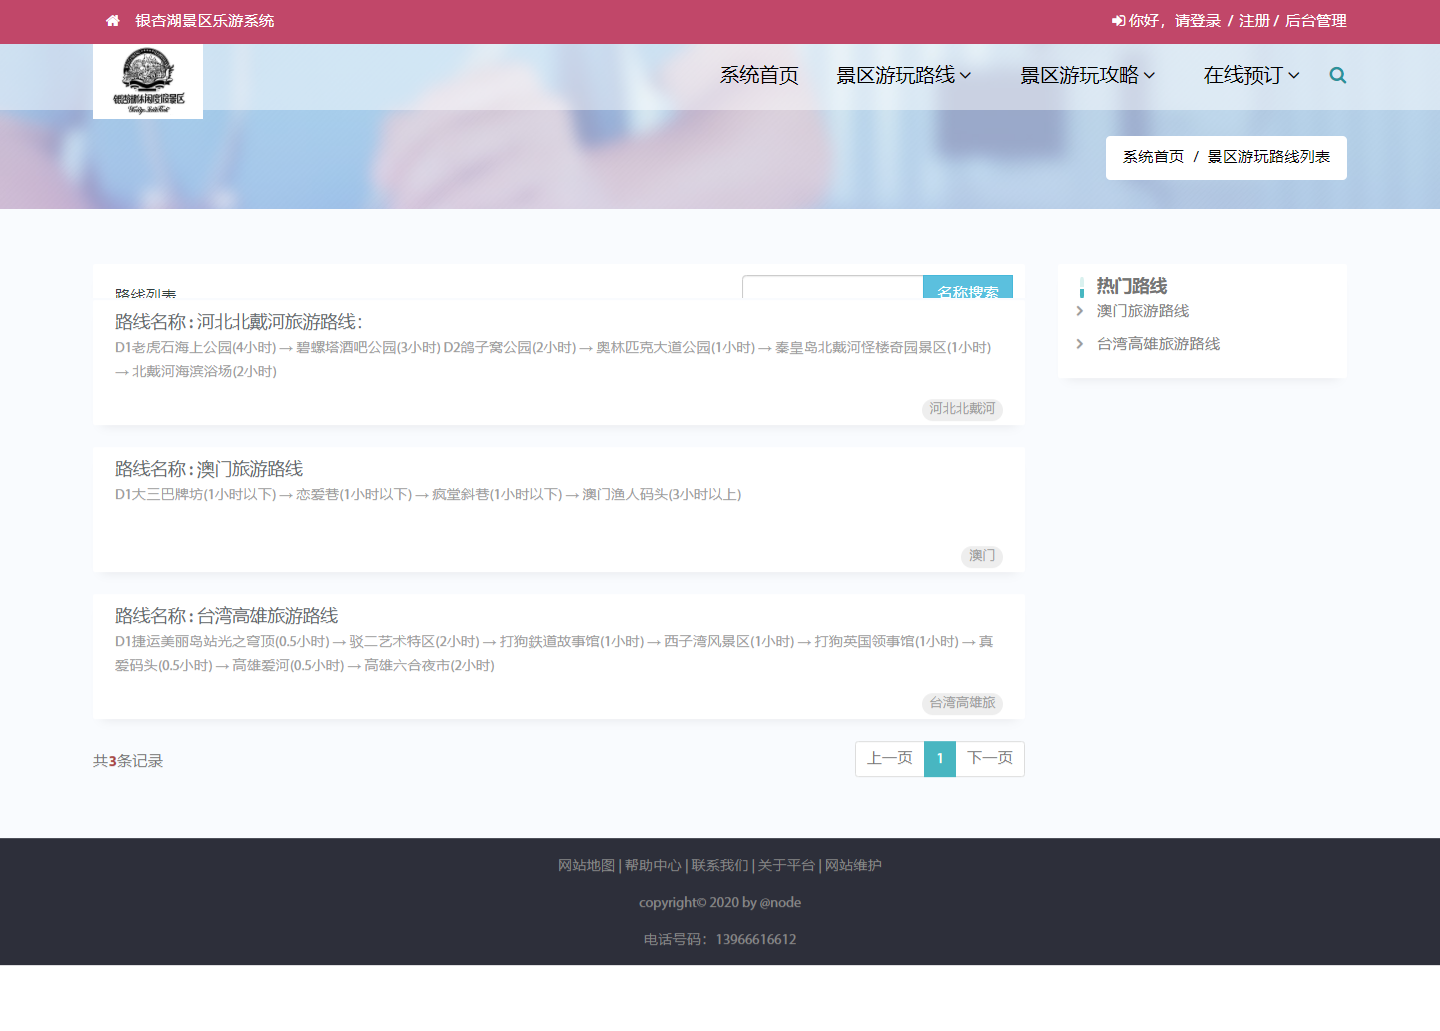Go to 下一页 in pagination
Viewport: 1440px width, 1031px height.
click(990, 759)
